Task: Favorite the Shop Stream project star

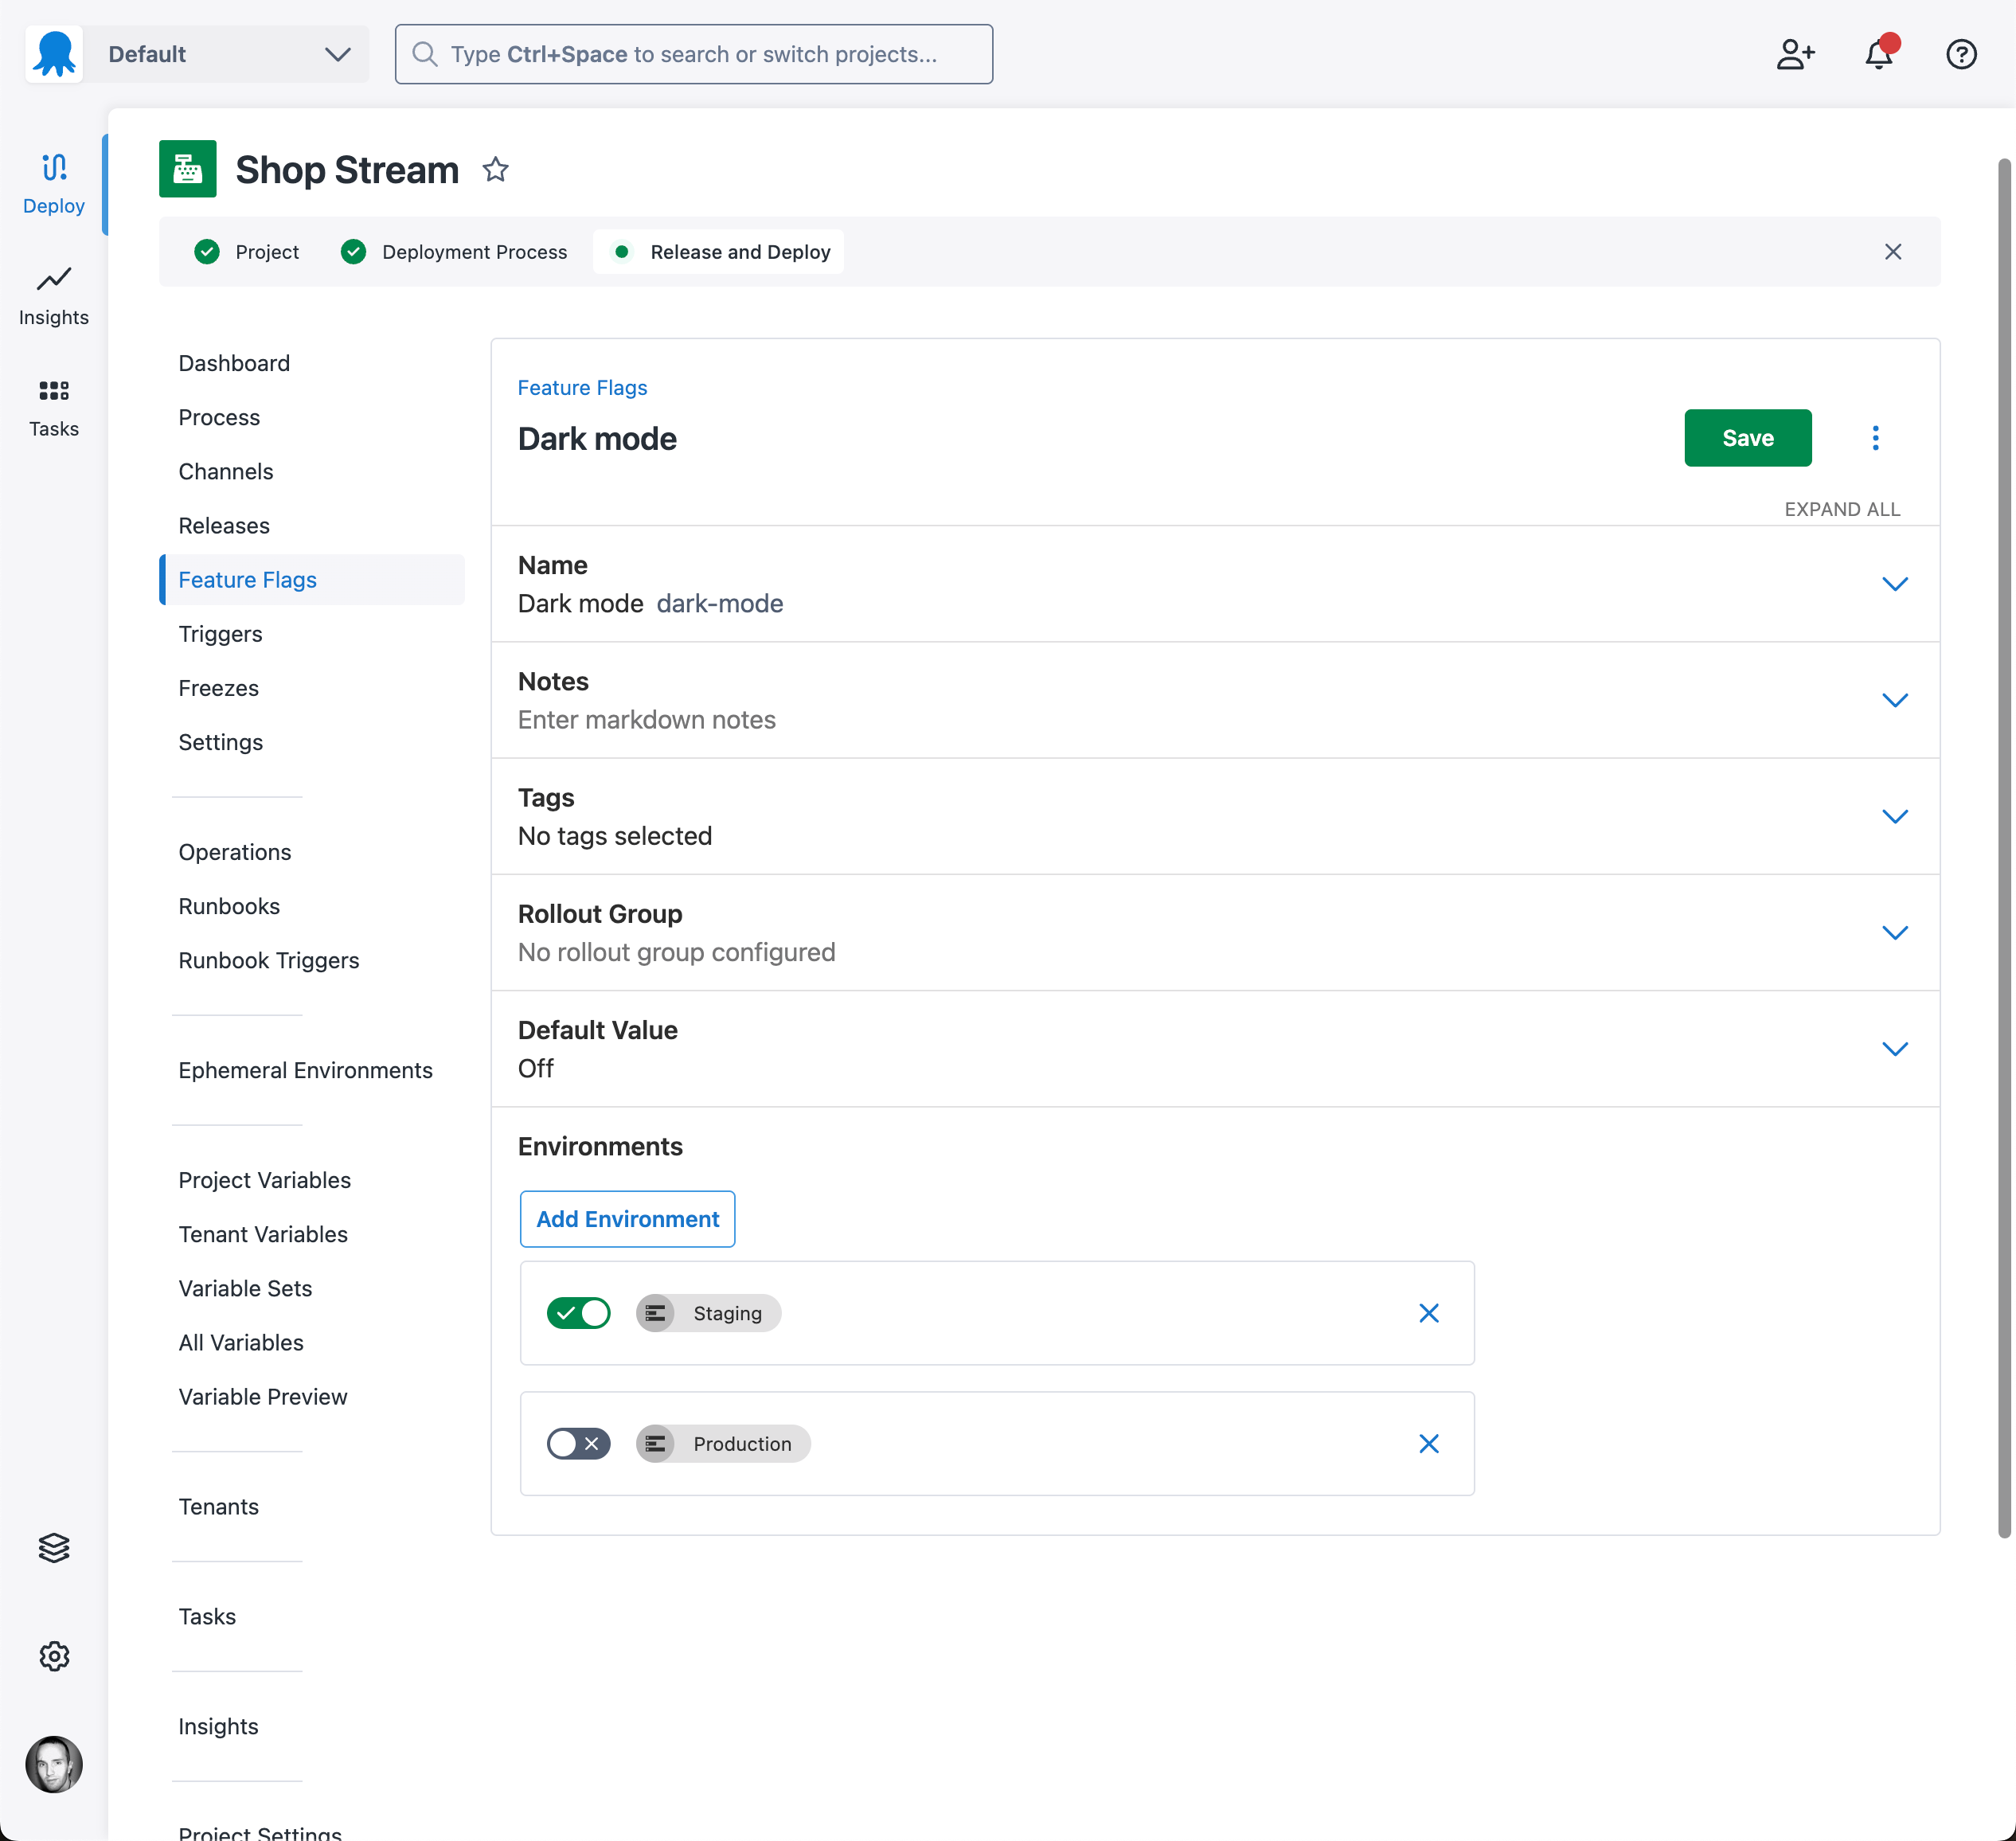Action: click(496, 170)
